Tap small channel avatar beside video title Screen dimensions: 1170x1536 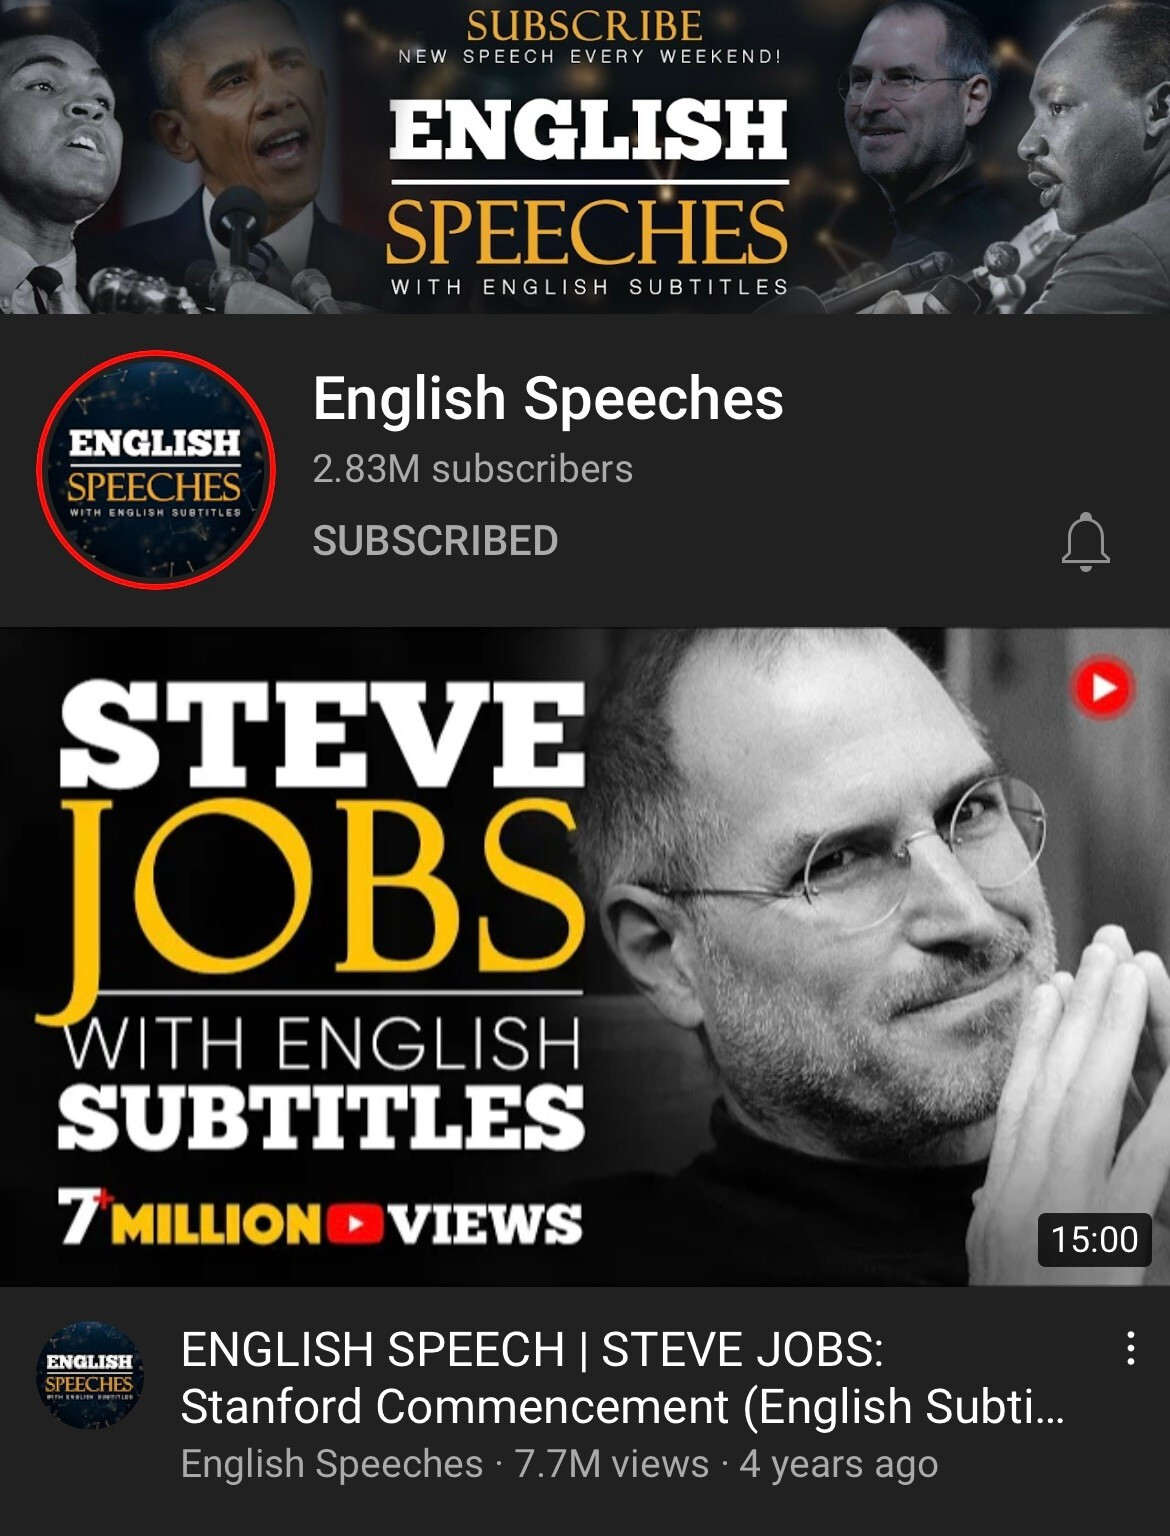[x=89, y=1375]
